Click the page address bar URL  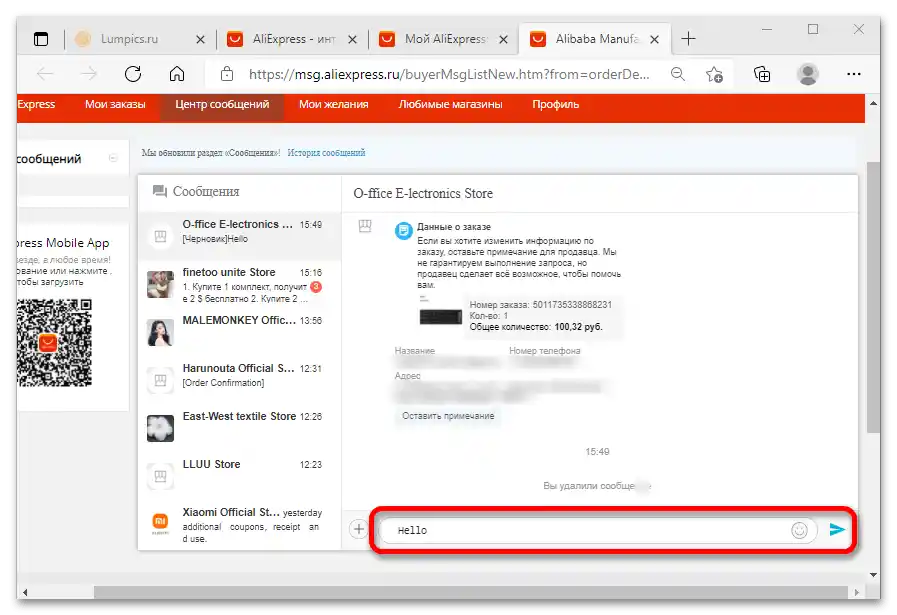tap(449, 74)
